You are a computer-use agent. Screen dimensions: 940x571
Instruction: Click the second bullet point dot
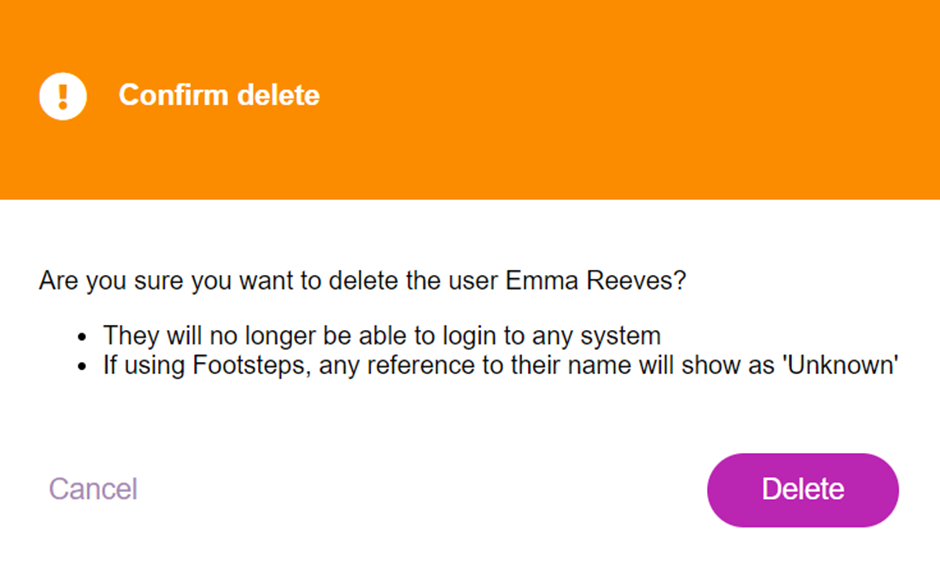pos(83,367)
